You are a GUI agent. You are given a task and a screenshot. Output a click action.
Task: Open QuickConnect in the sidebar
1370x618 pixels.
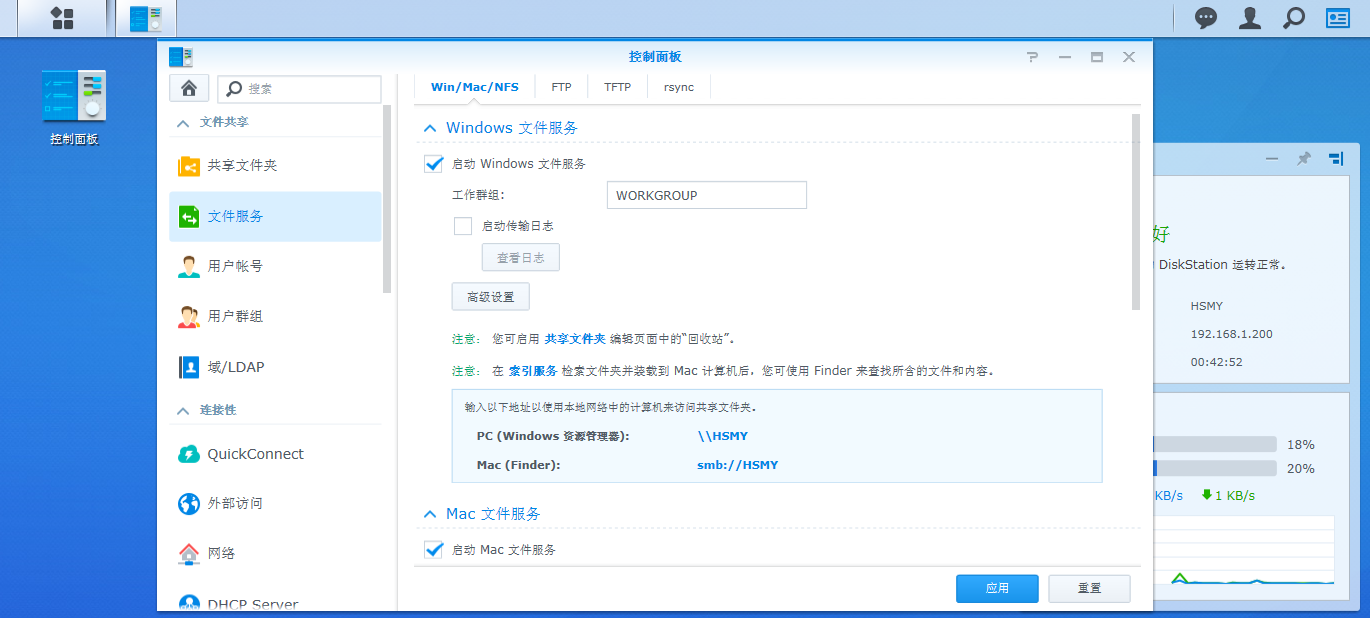click(255, 454)
